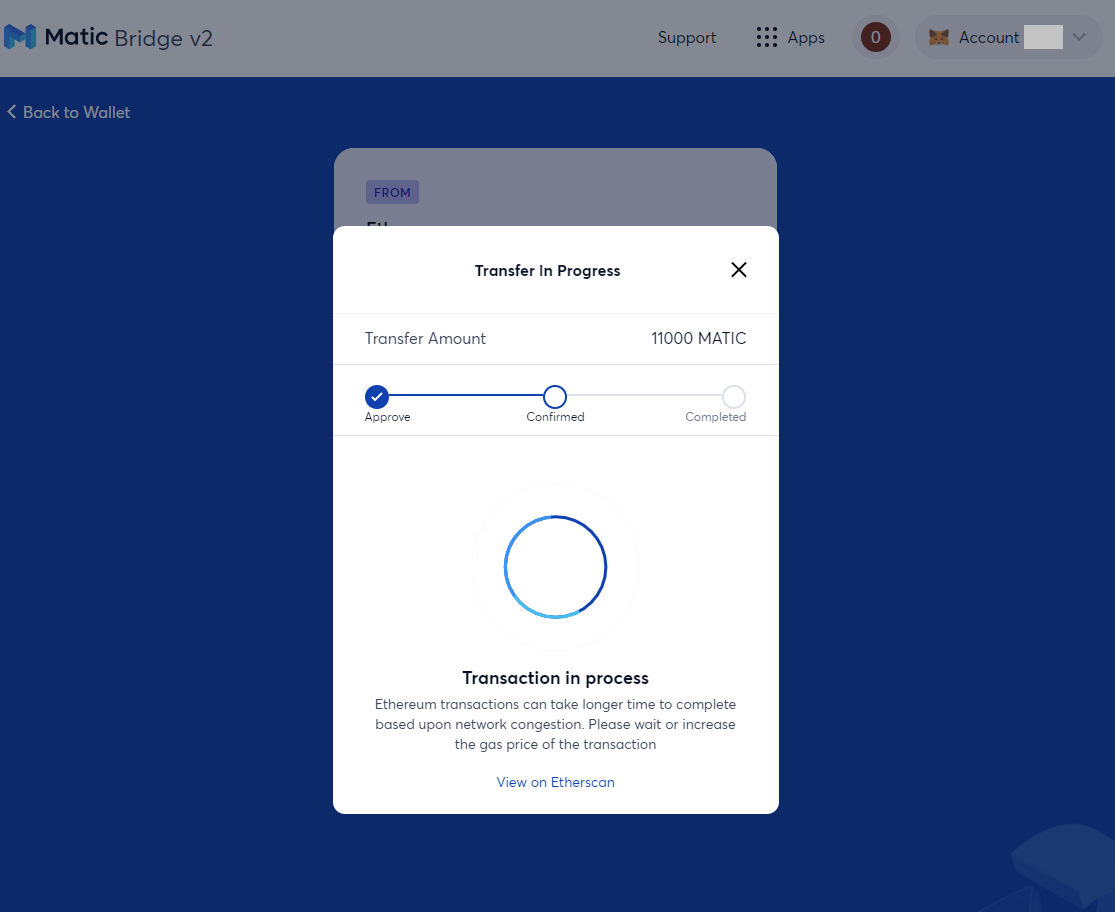Open View on Etherscan link
This screenshot has width=1115, height=912.
tap(555, 782)
